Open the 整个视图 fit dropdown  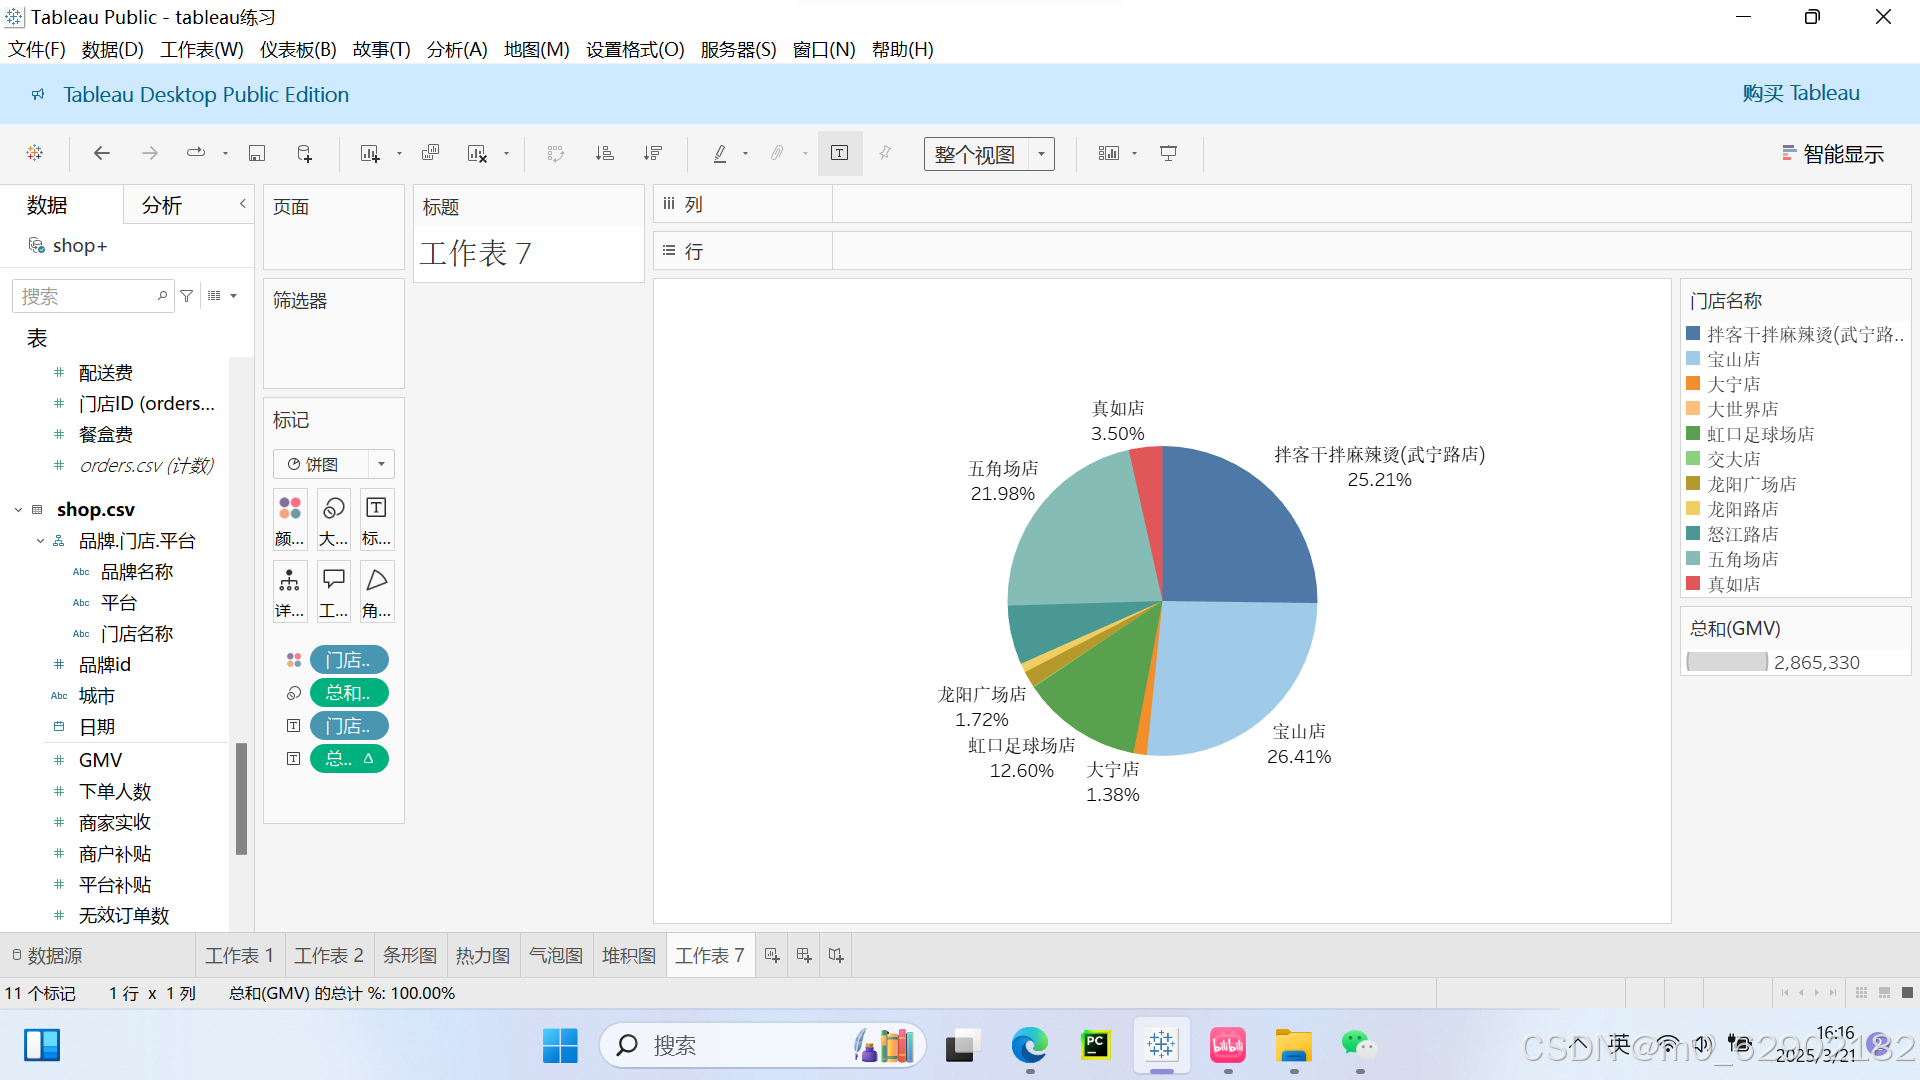tap(1041, 154)
